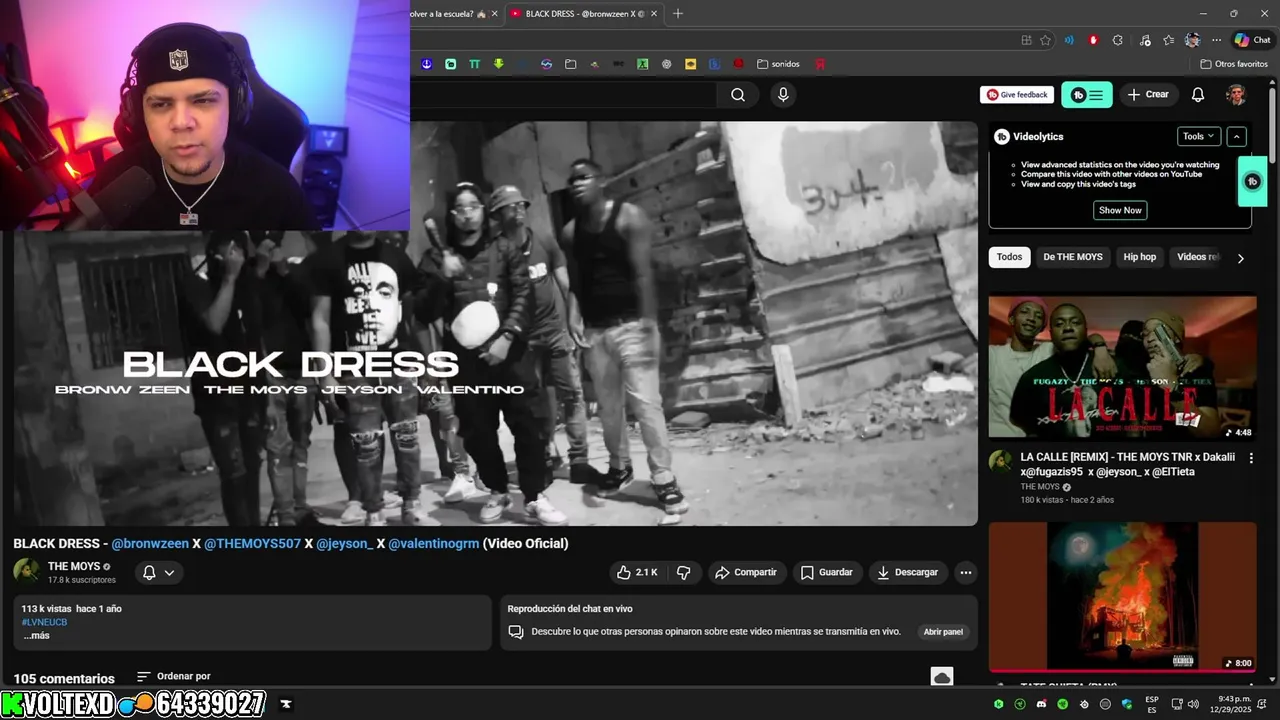The width and height of the screenshot is (1280, 720).
Task: Open Windows Security shield tray icon
Action: coord(1127,704)
